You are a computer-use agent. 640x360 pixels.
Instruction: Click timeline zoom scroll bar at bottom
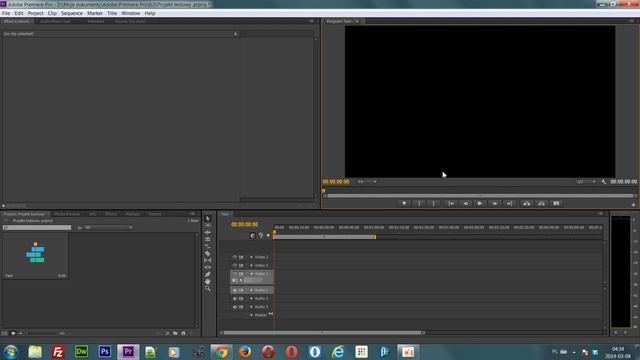tap(322, 333)
